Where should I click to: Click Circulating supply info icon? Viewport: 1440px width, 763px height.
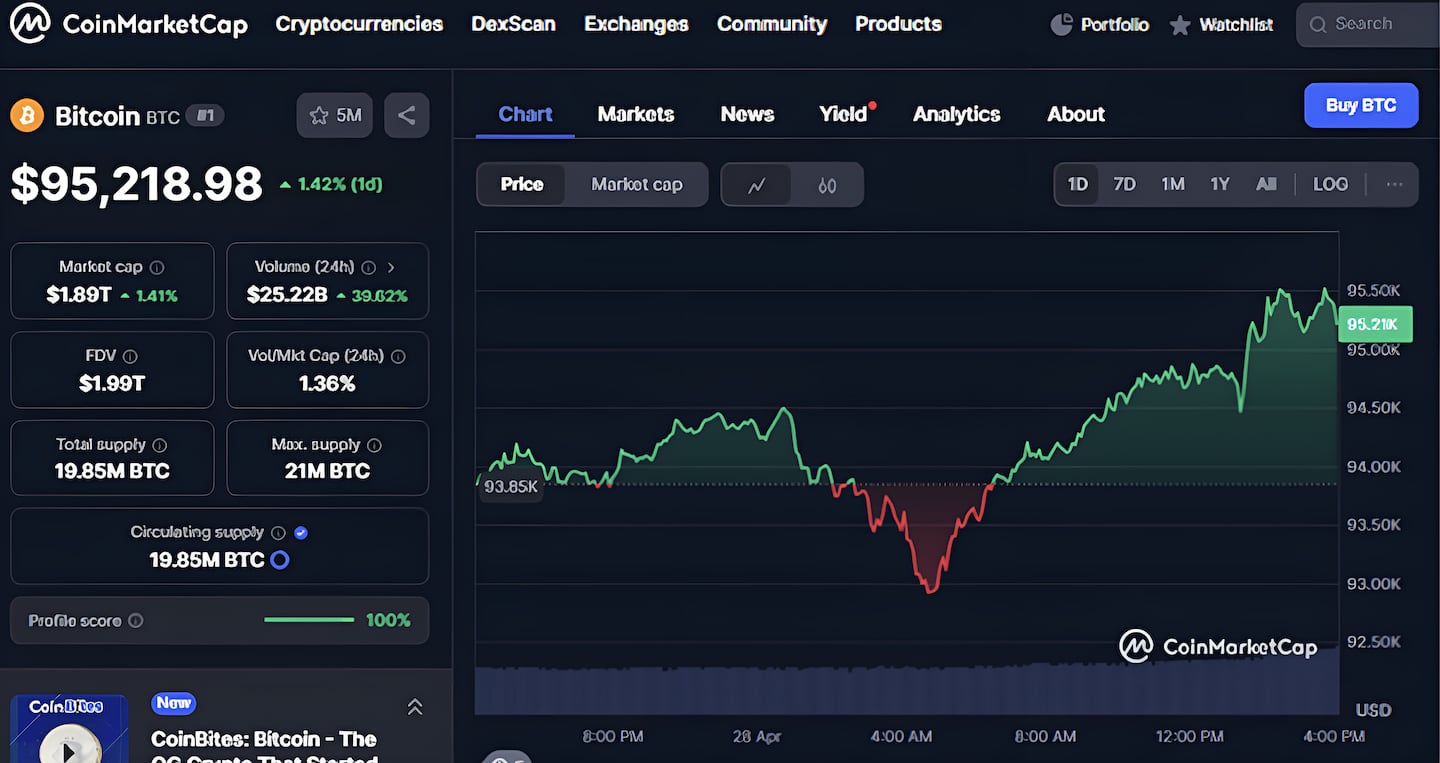click(x=278, y=533)
